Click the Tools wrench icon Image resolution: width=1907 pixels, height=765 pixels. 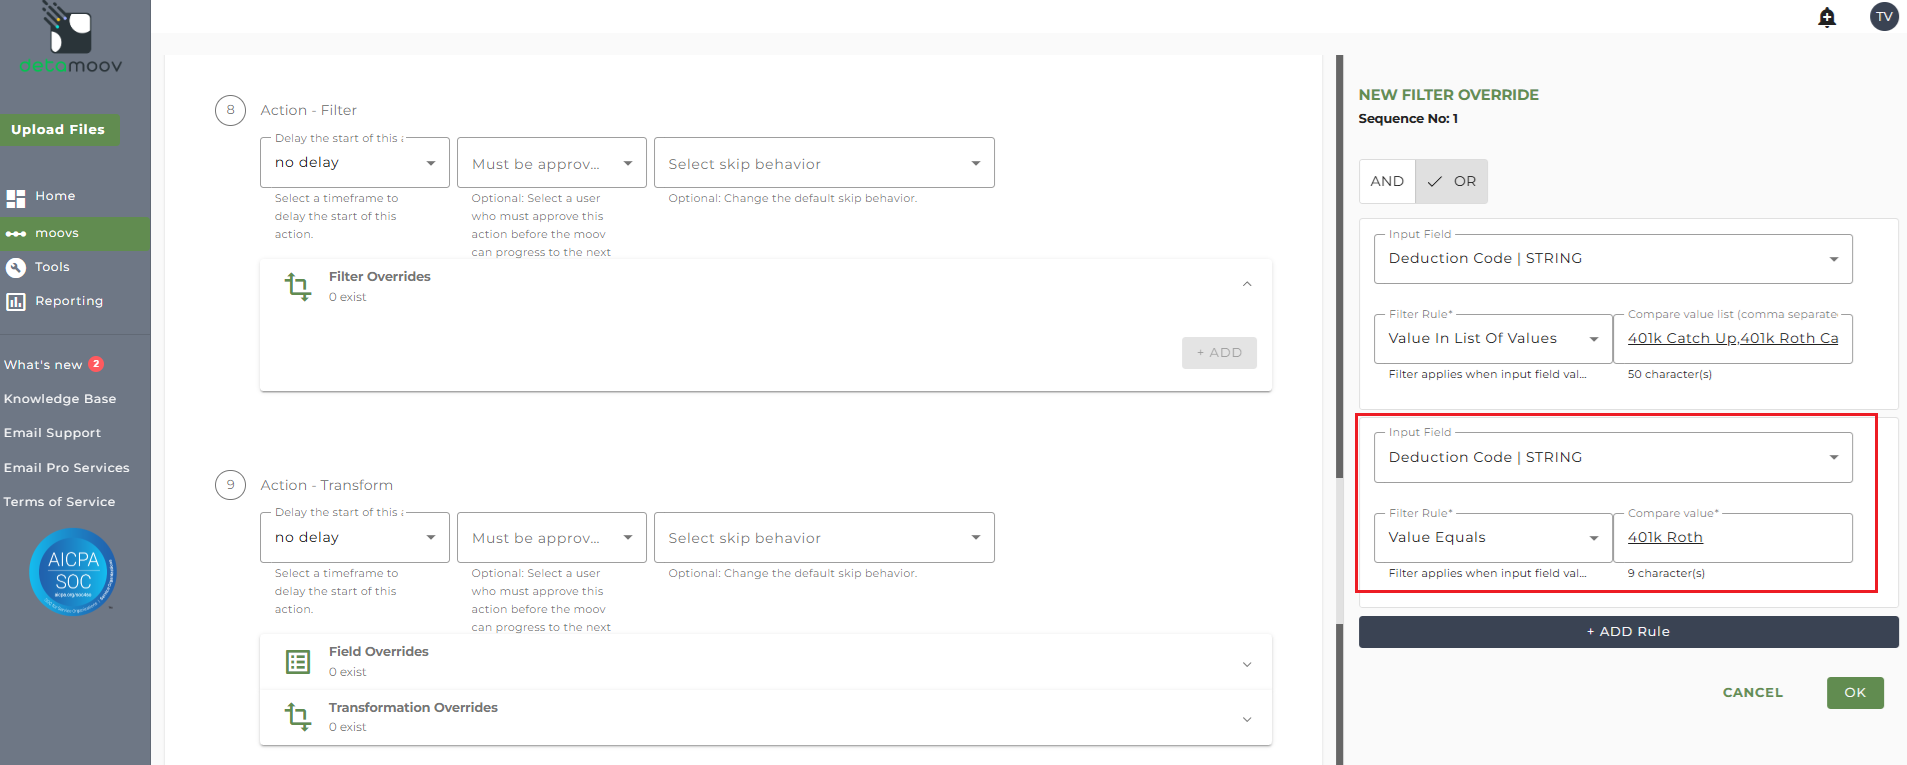click(x=16, y=267)
